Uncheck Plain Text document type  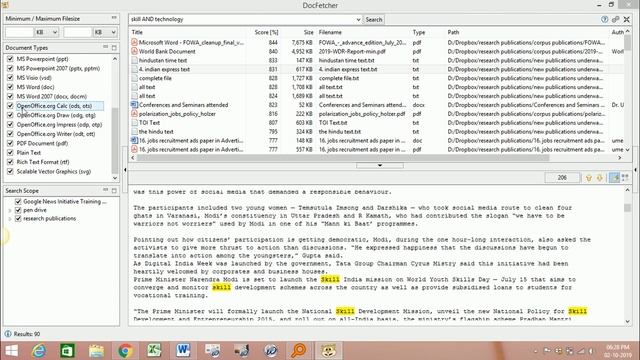10,153
